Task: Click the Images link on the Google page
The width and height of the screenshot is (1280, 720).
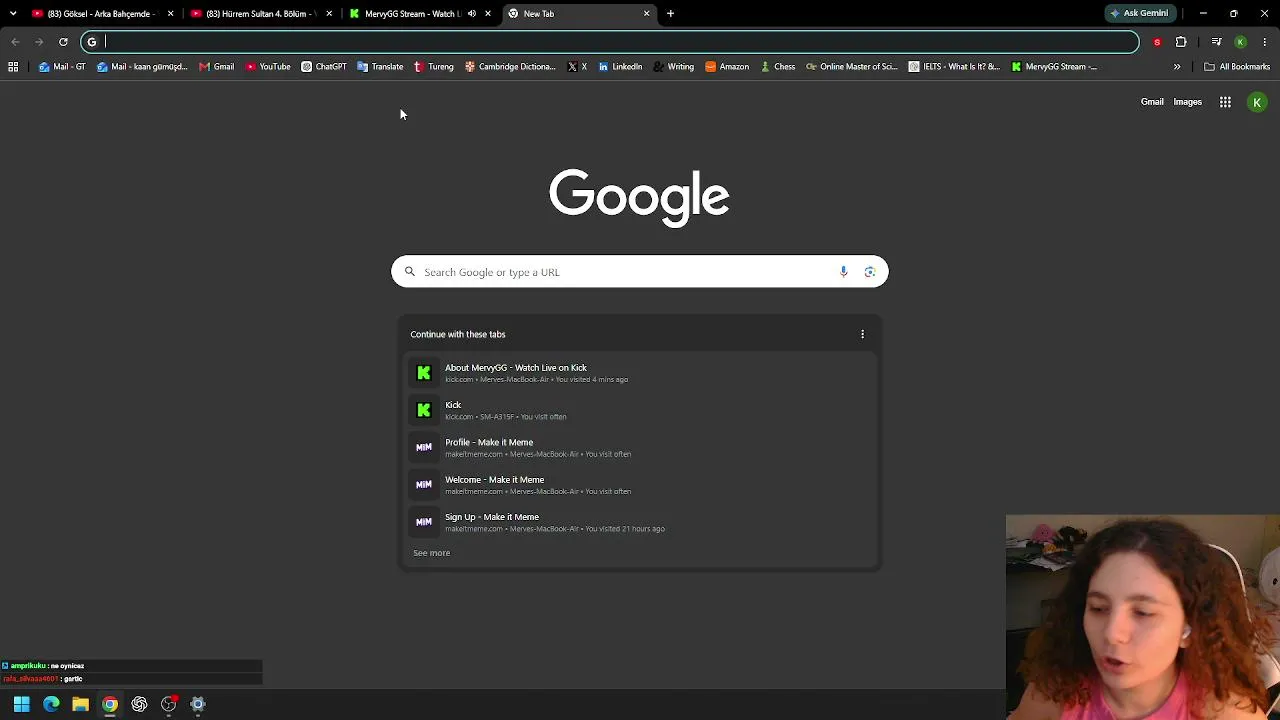Action: [x=1187, y=102]
